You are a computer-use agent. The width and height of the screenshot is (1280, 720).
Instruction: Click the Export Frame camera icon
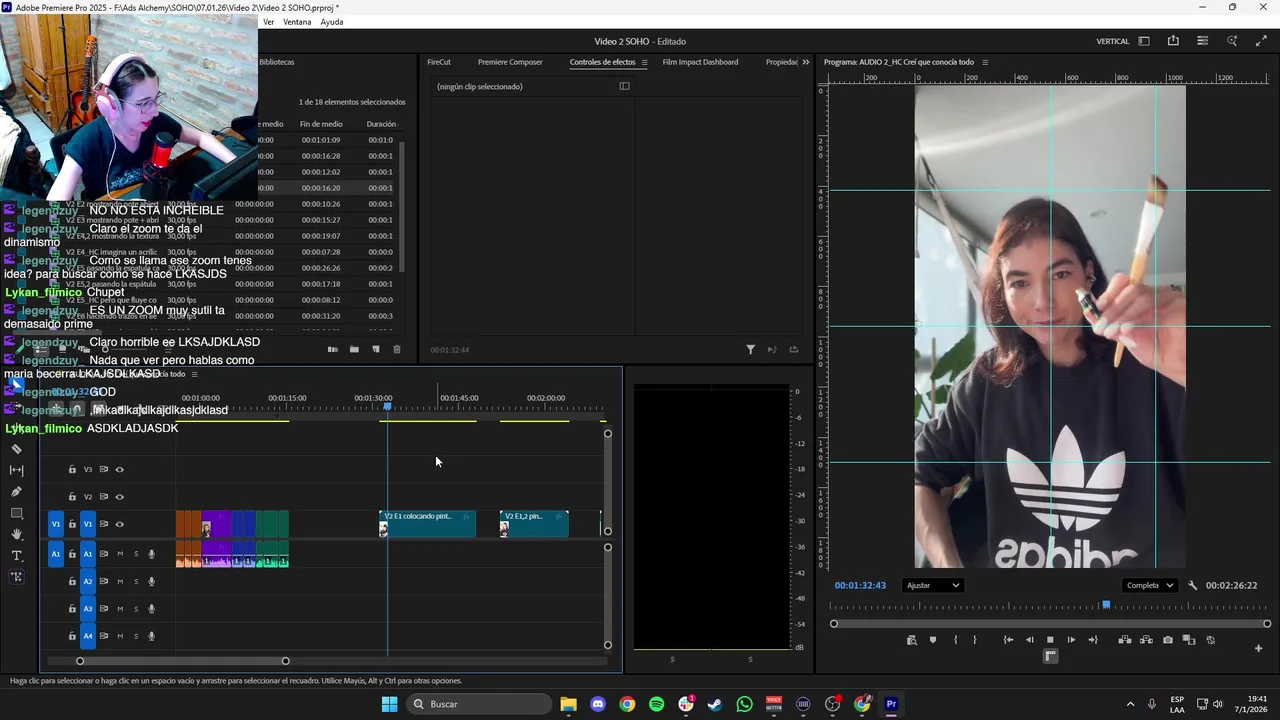click(1167, 640)
